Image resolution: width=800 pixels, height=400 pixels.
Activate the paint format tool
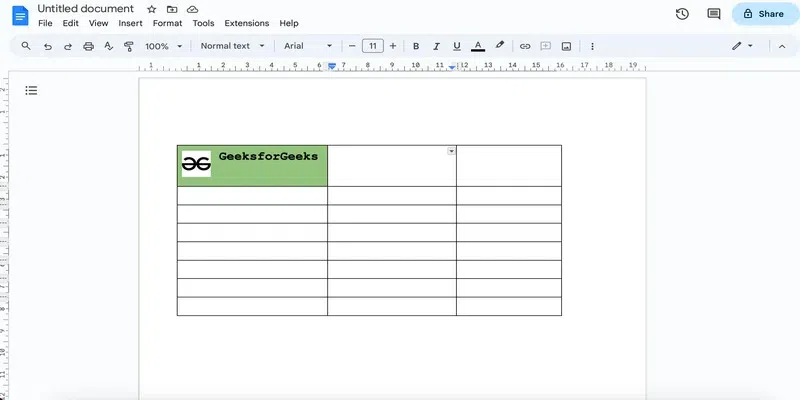[x=129, y=46]
